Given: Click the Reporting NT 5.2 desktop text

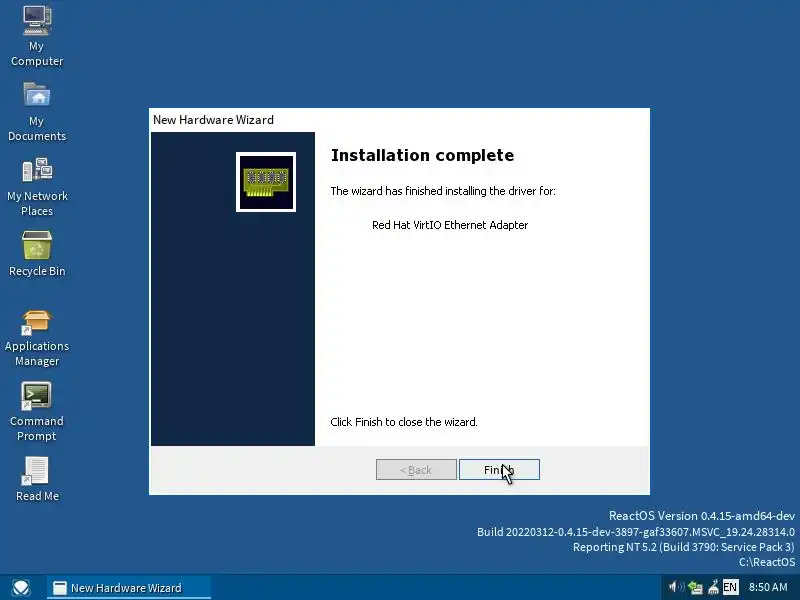Looking at the screenshot, I should pos(684,547).
